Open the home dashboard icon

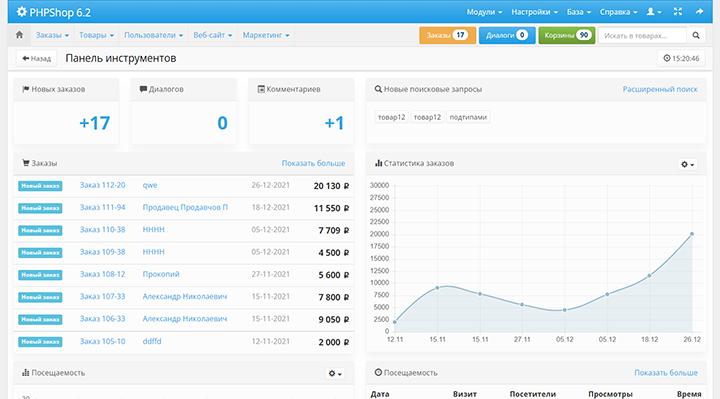pos(19,35)
